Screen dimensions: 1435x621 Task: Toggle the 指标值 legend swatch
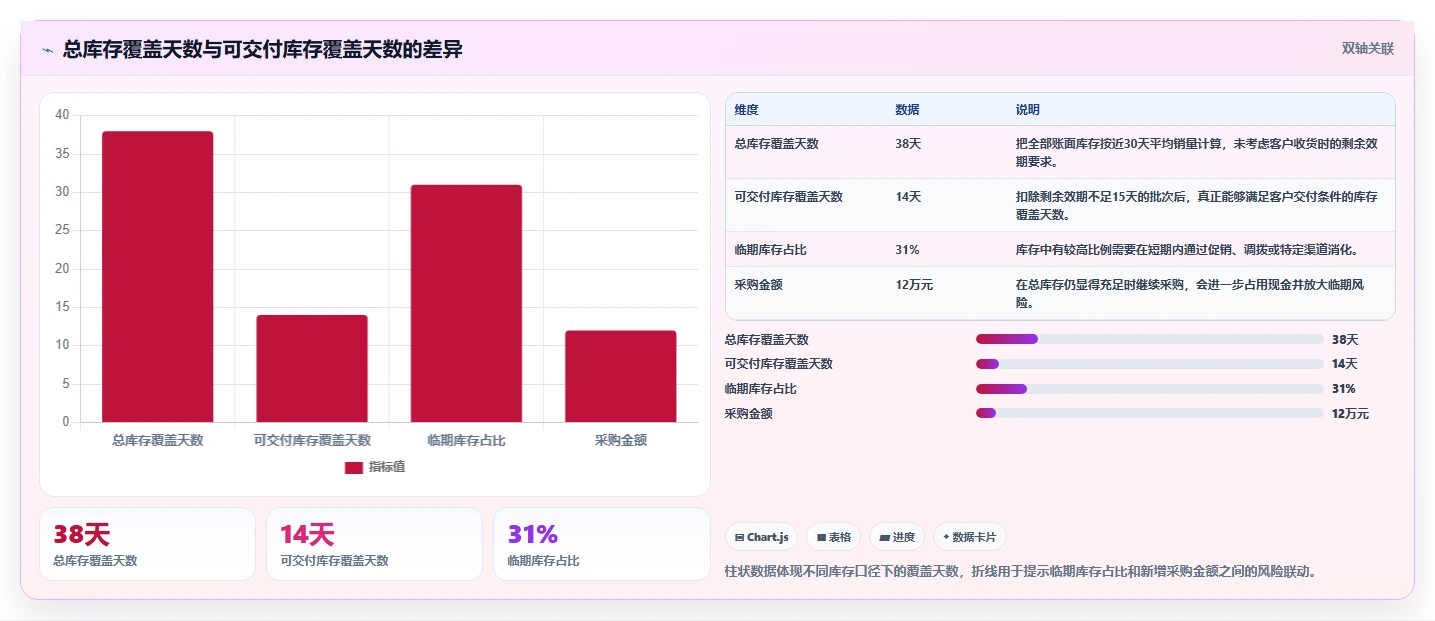[354, 467]
